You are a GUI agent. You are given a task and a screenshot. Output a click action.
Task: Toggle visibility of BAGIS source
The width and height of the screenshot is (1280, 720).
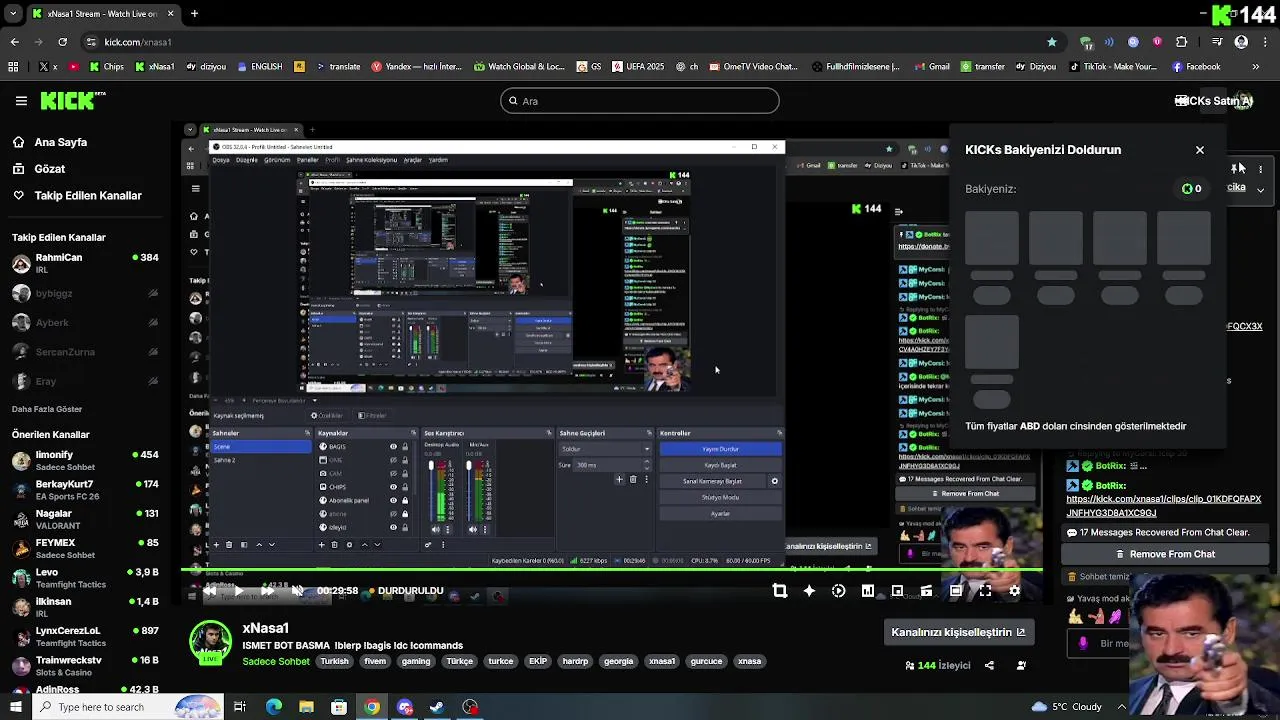pos(393,447)
